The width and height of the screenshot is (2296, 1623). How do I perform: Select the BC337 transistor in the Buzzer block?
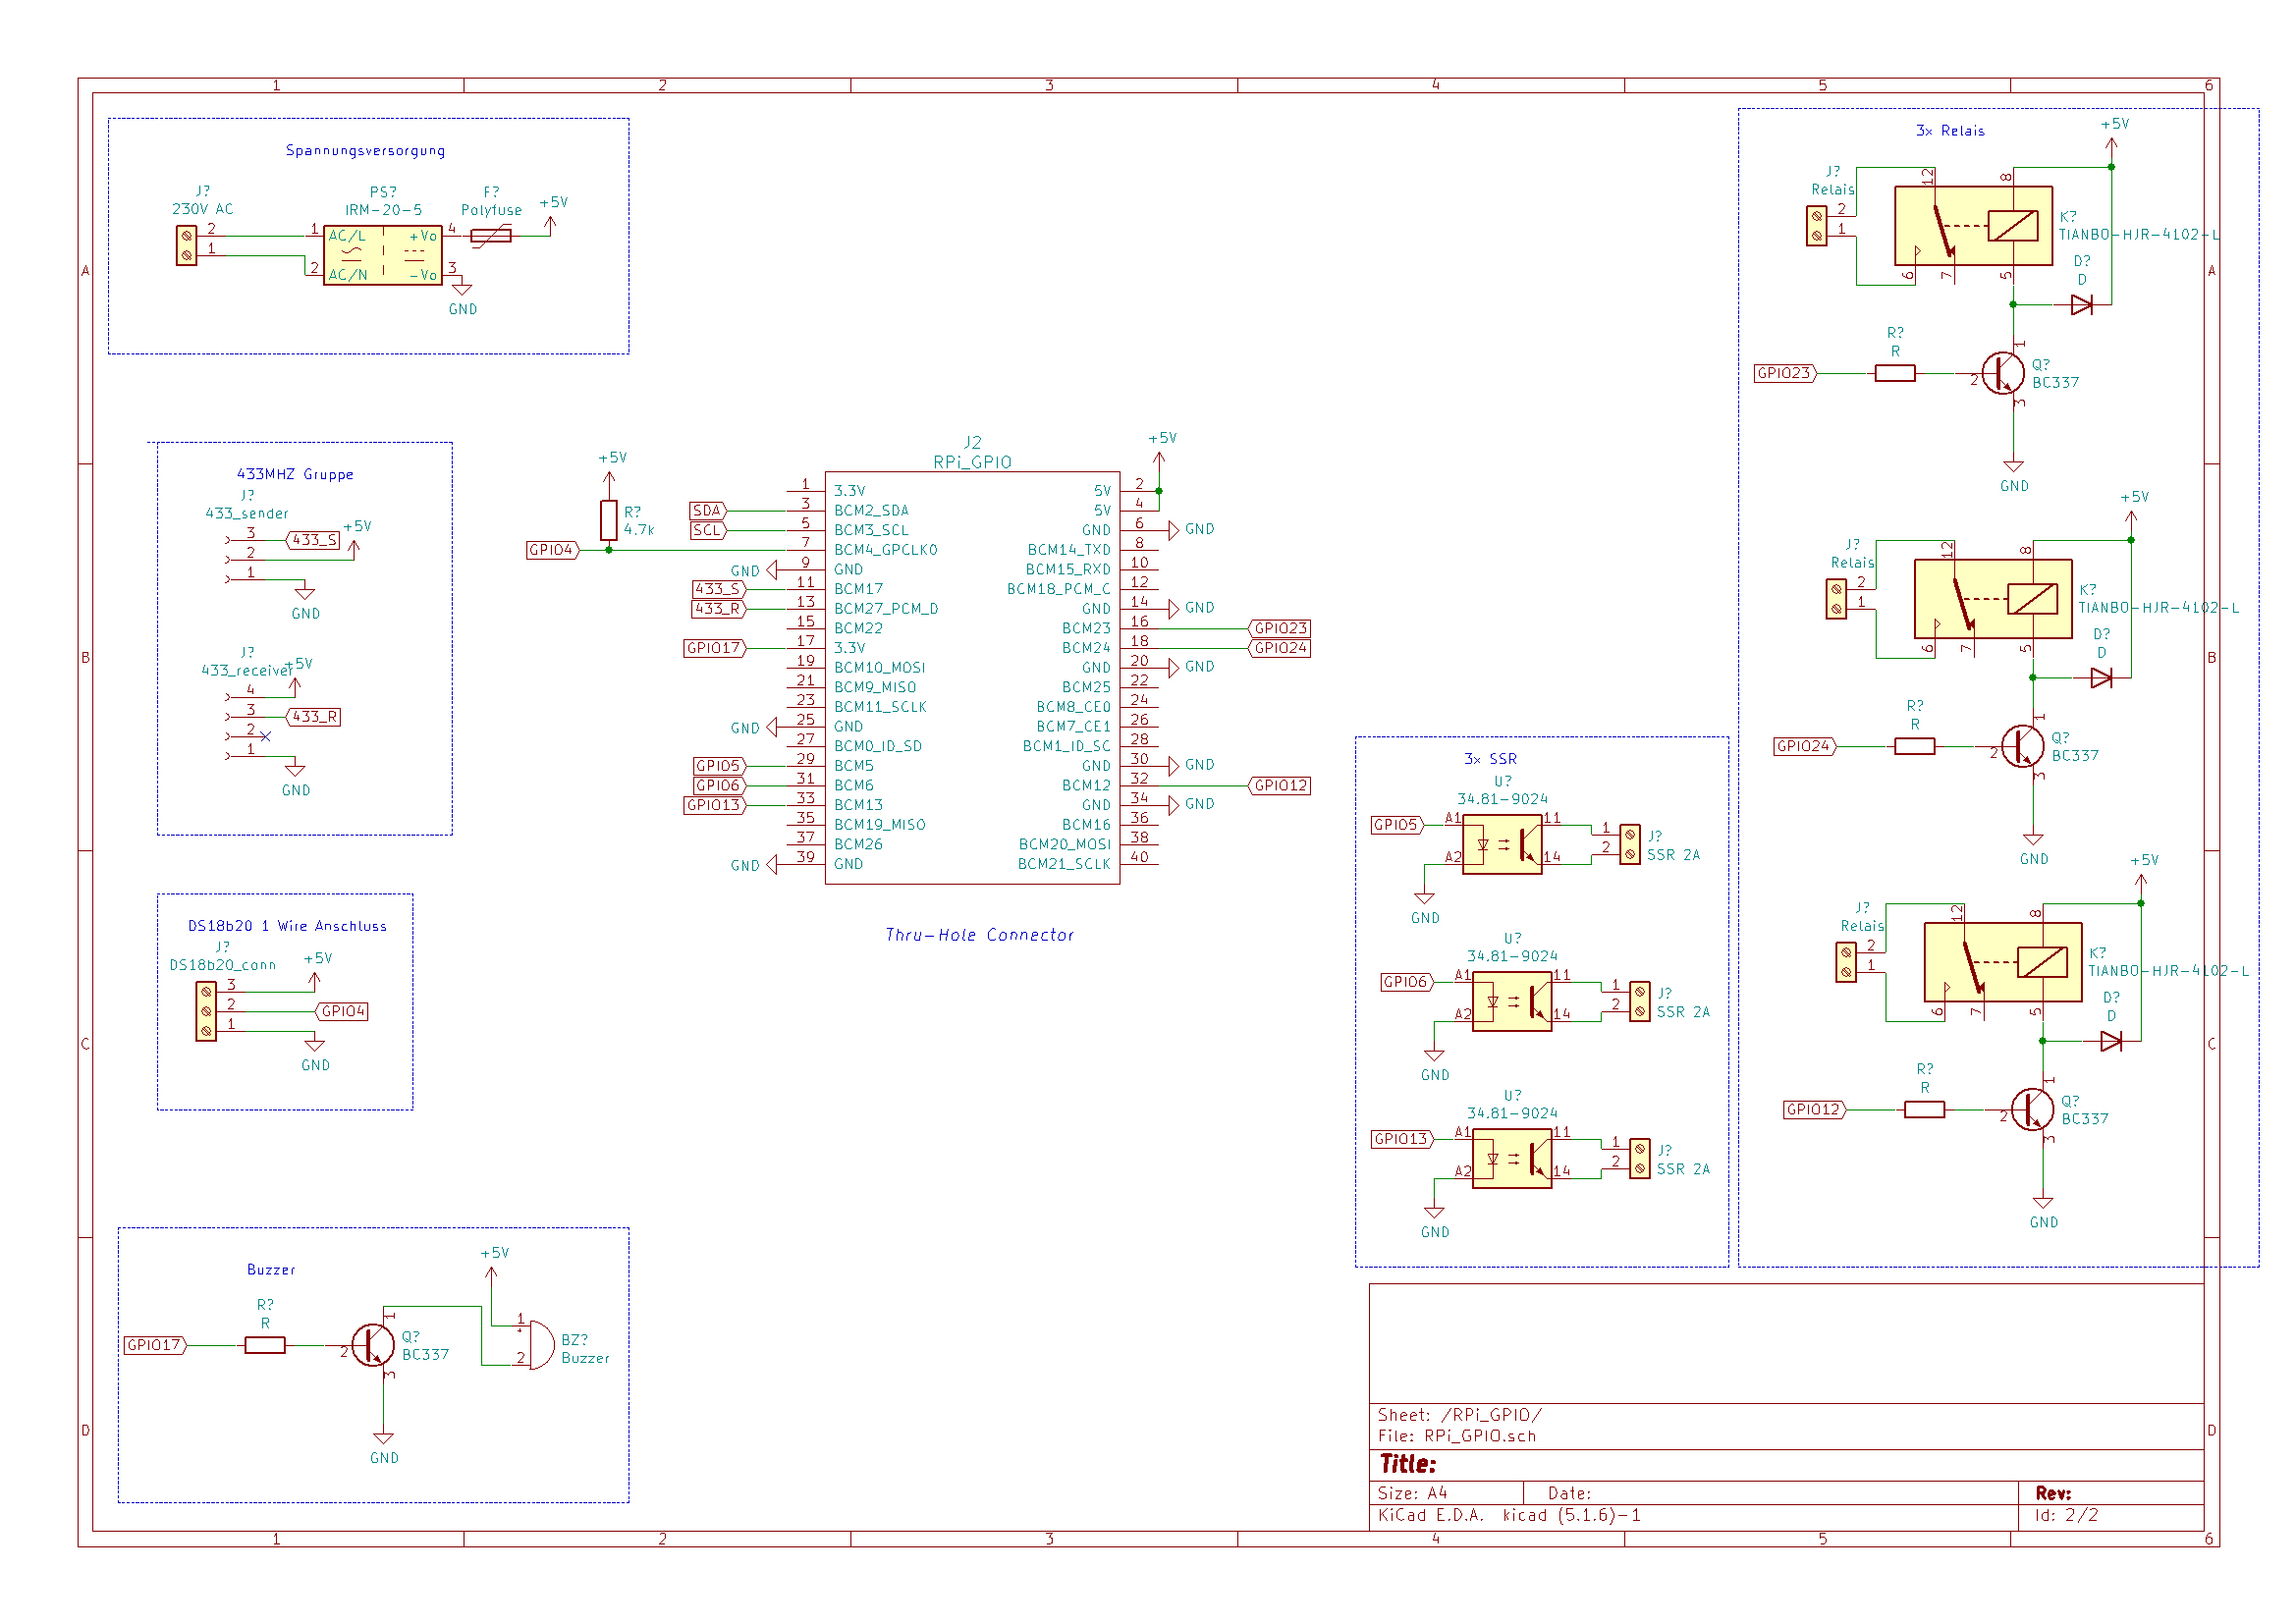(x=374, y=1345)
